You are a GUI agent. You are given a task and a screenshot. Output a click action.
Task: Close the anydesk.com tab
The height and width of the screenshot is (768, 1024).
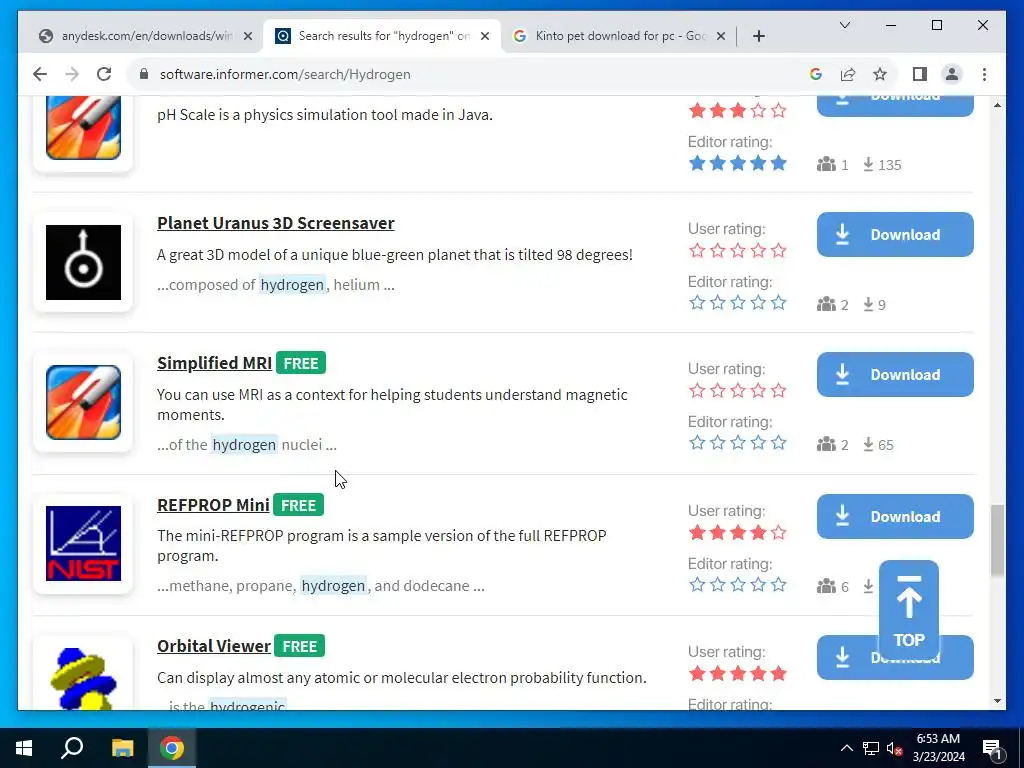pyautogui.click(x=248, y=37)
